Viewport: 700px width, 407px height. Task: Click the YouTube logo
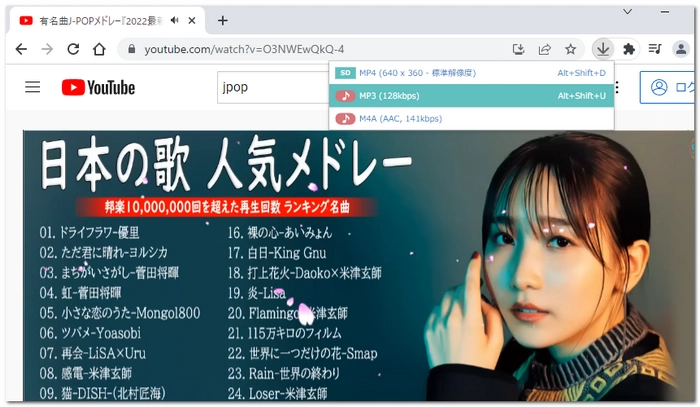(98, 87)
